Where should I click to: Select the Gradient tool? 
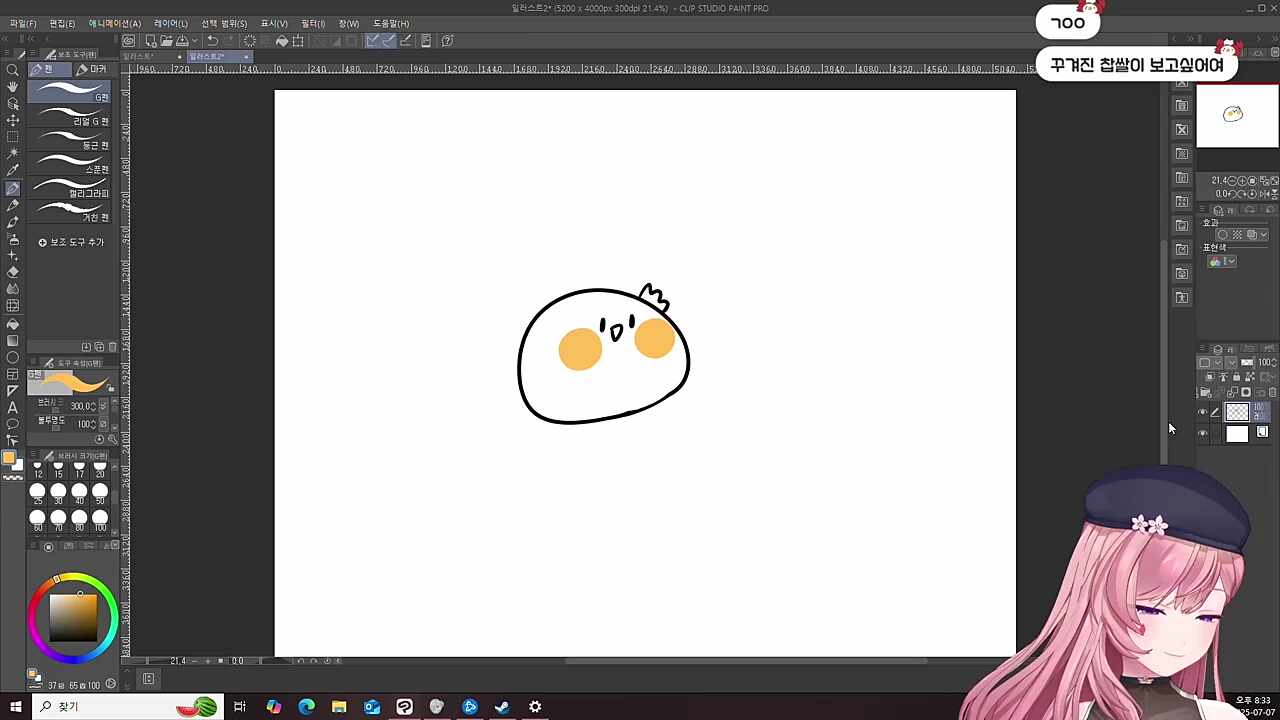(x=13, y=340)
